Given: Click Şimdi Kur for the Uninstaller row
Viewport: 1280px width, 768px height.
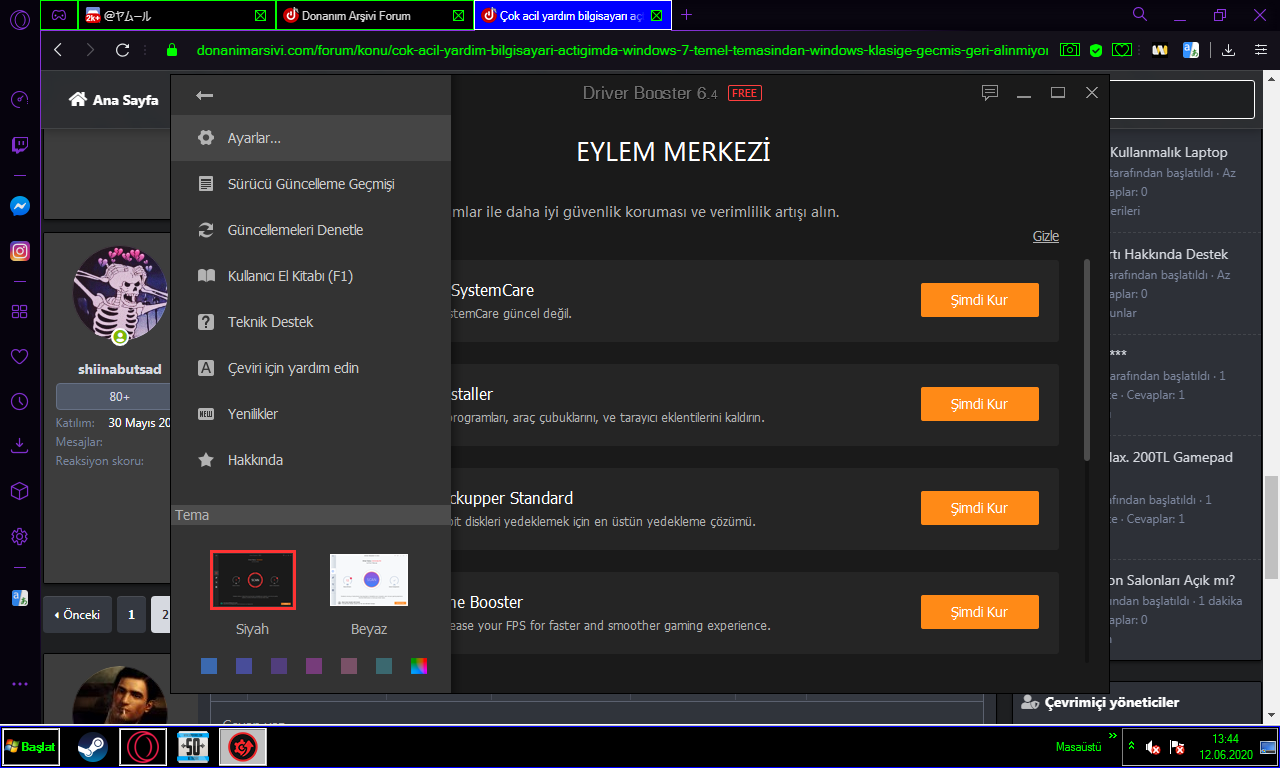Looking at the screenshot, I should 979,404.
